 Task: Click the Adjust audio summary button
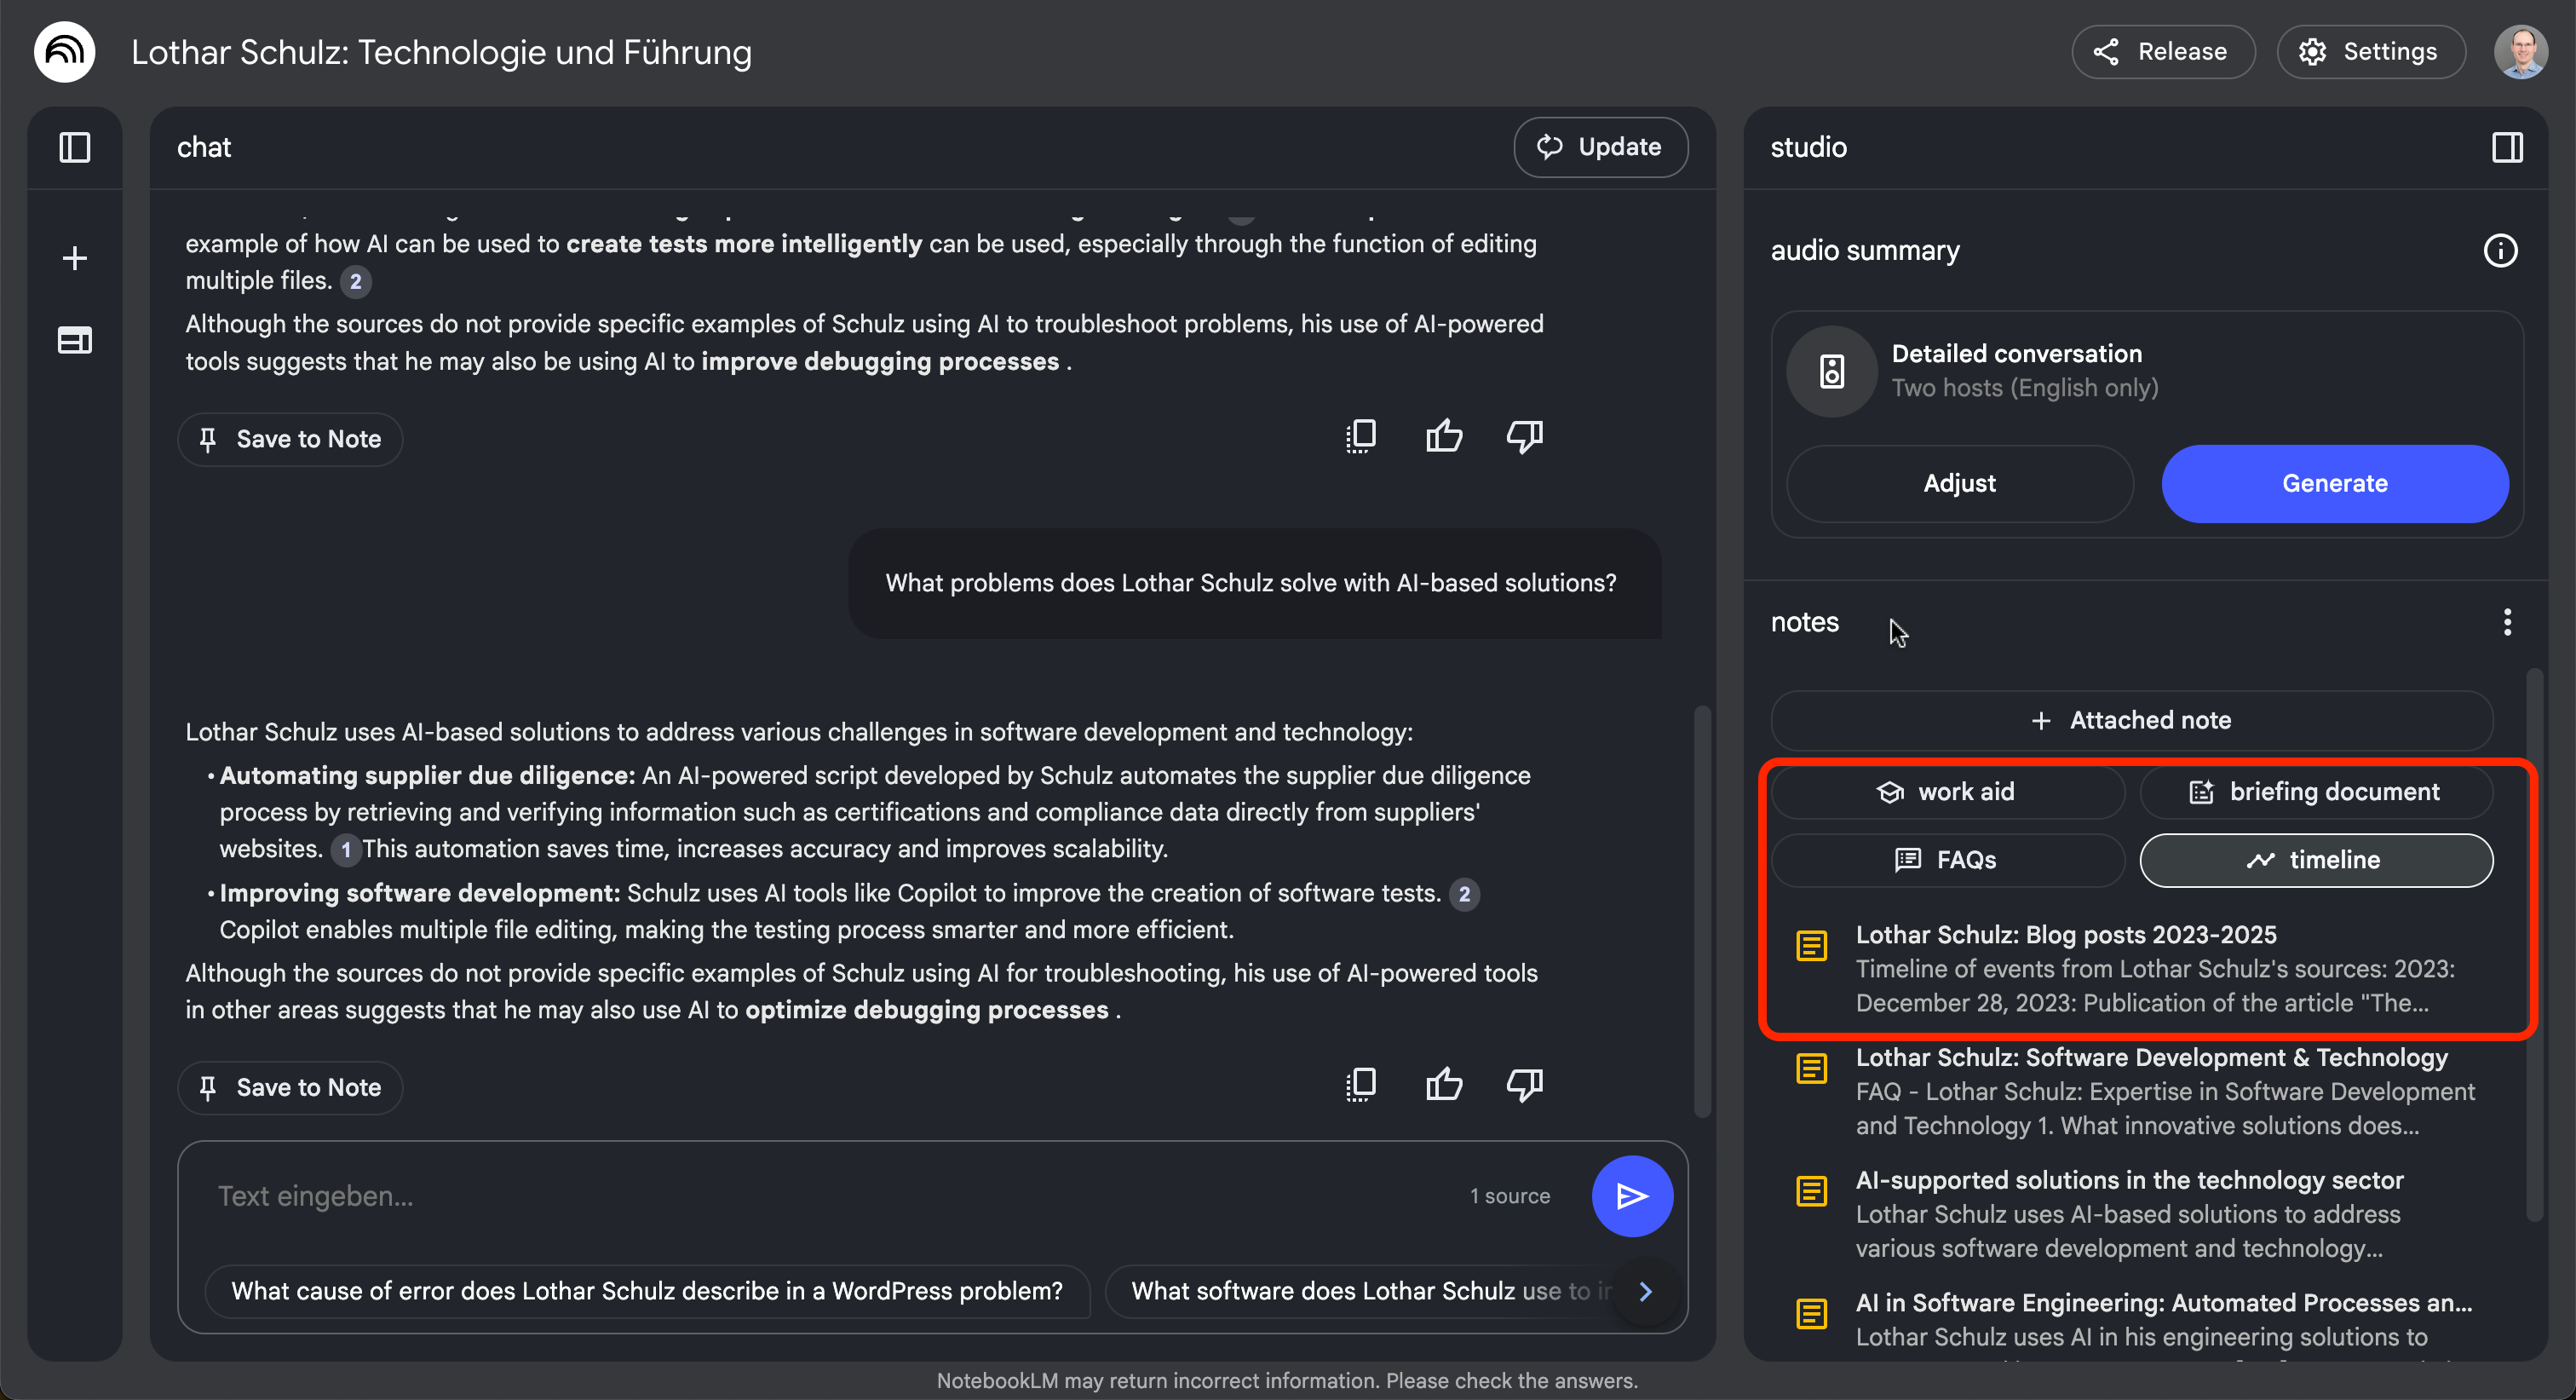(1959, 483)
